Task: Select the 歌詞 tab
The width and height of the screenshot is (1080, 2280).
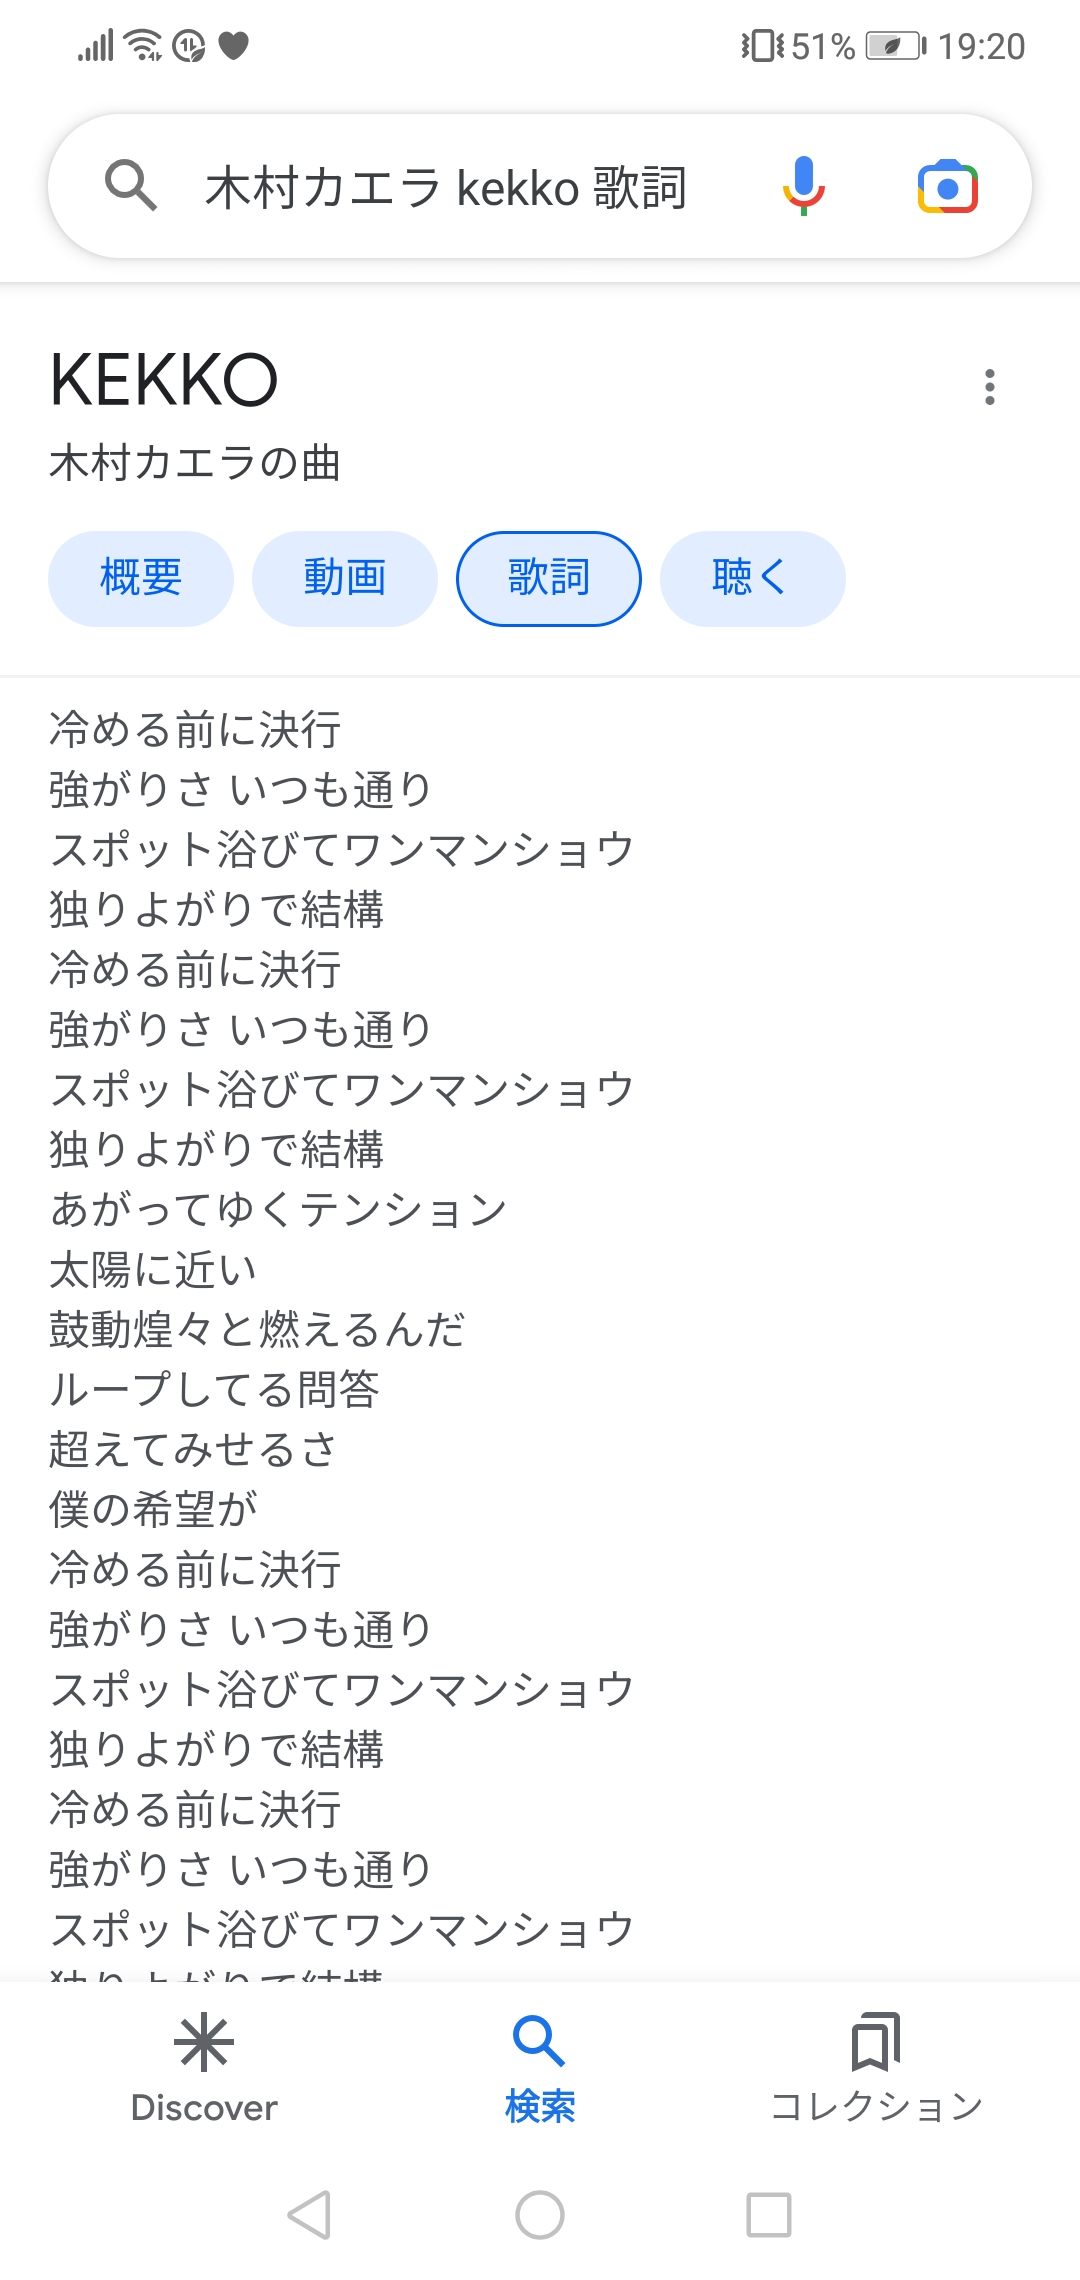Action: pyautogui.click(x=549, y=578)
